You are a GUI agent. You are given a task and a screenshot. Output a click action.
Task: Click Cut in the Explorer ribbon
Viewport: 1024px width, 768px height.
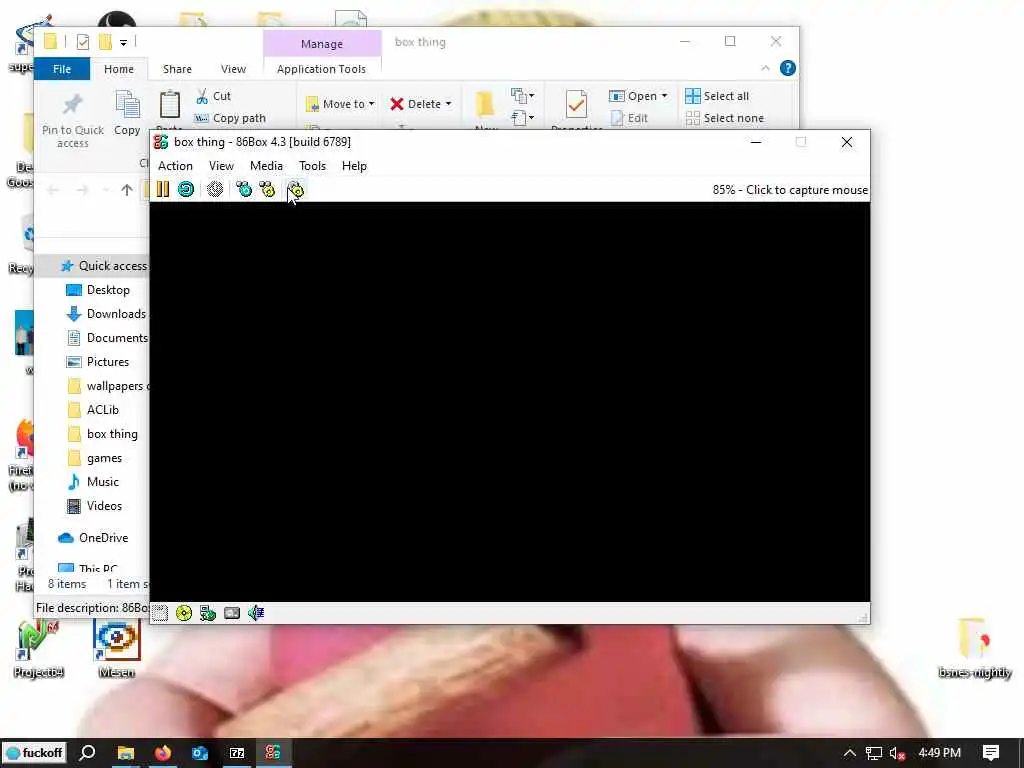pyautogui.click(x=214, y=96)
